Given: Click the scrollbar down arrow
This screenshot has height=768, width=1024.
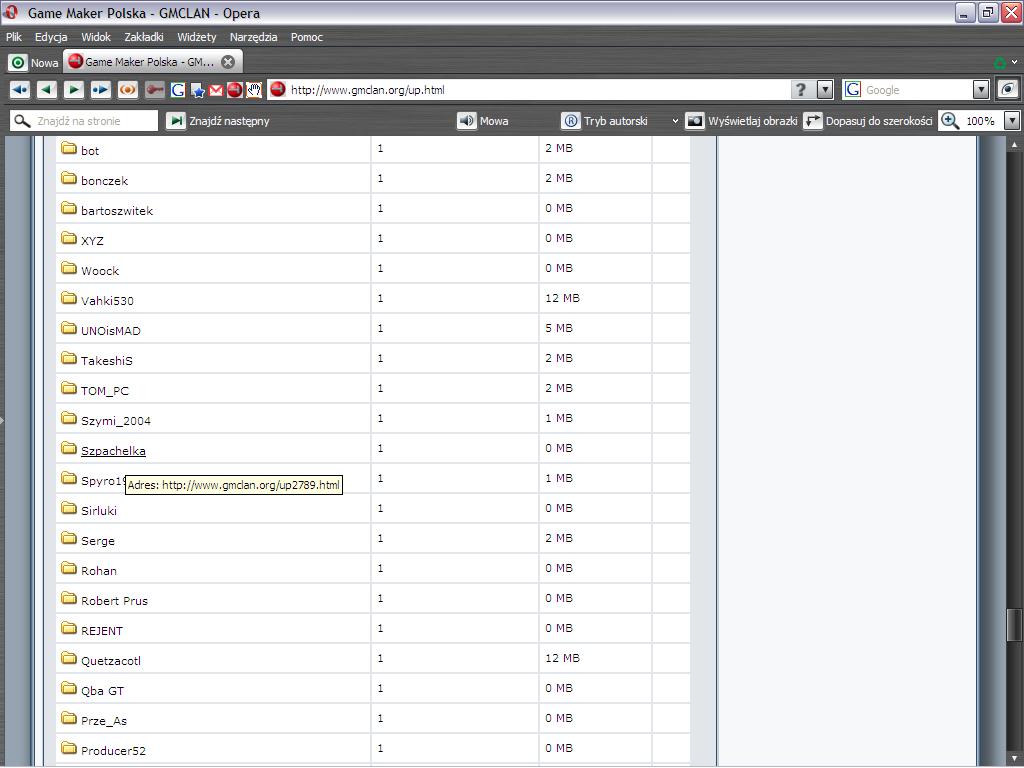Looking at the screenshot, I should (1014, 758).
